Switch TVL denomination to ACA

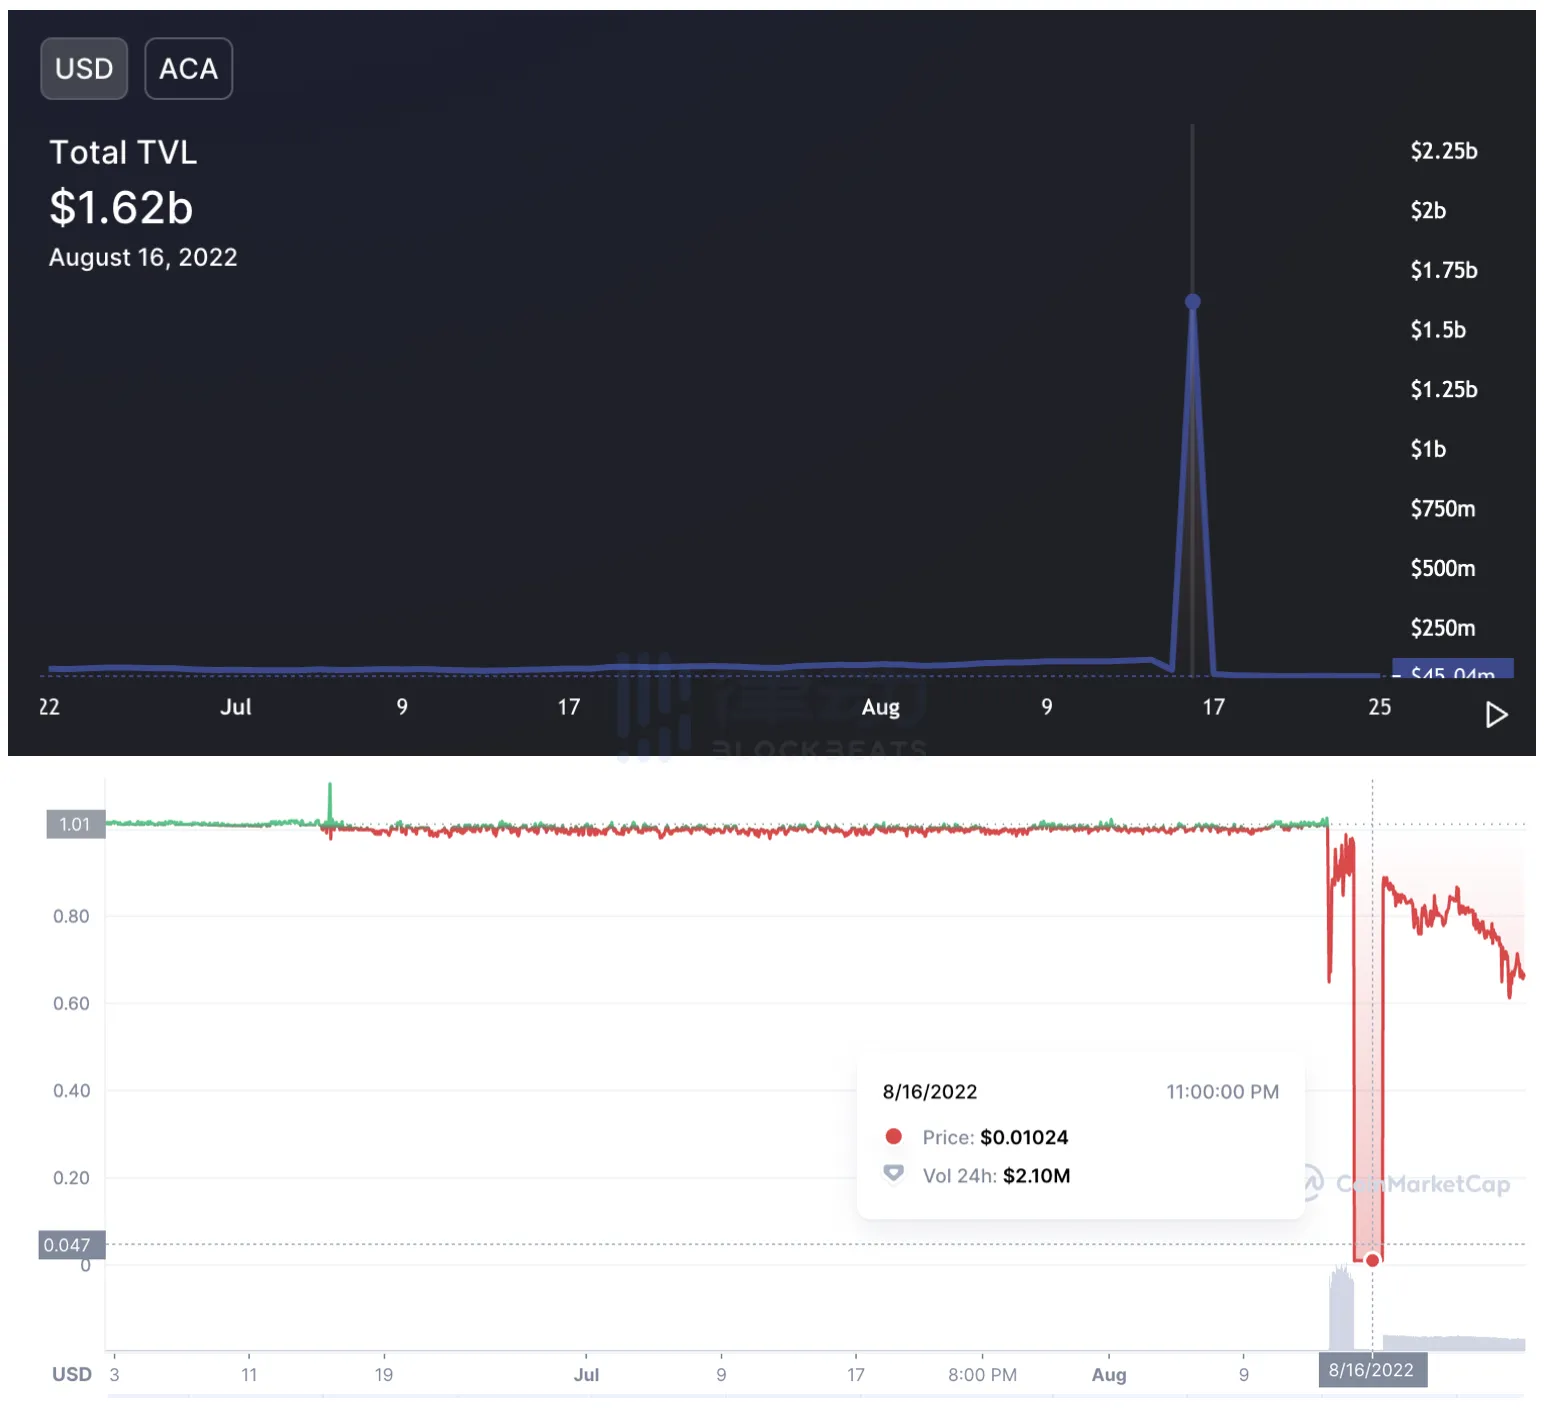pos(188,69)
